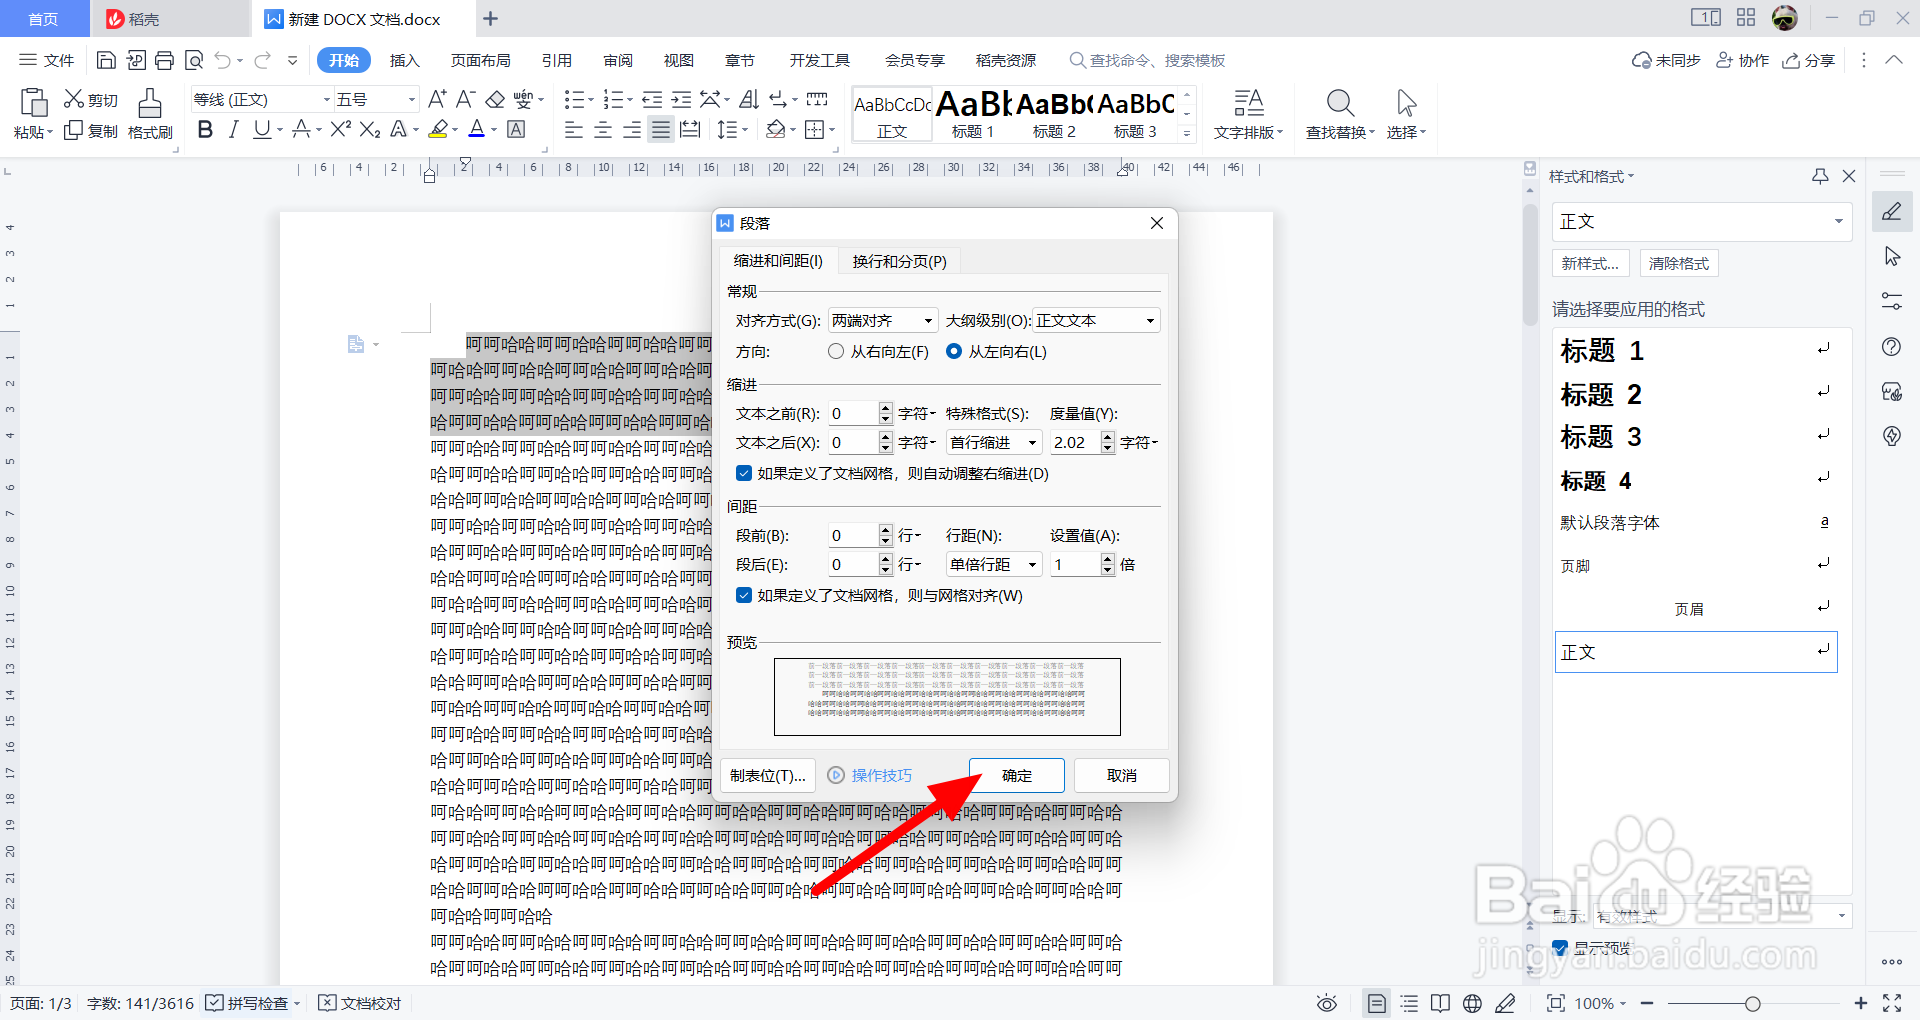Open Find and Replace tool
Viewport: 1920px width, 1020px height.
tap(1340, 114)
